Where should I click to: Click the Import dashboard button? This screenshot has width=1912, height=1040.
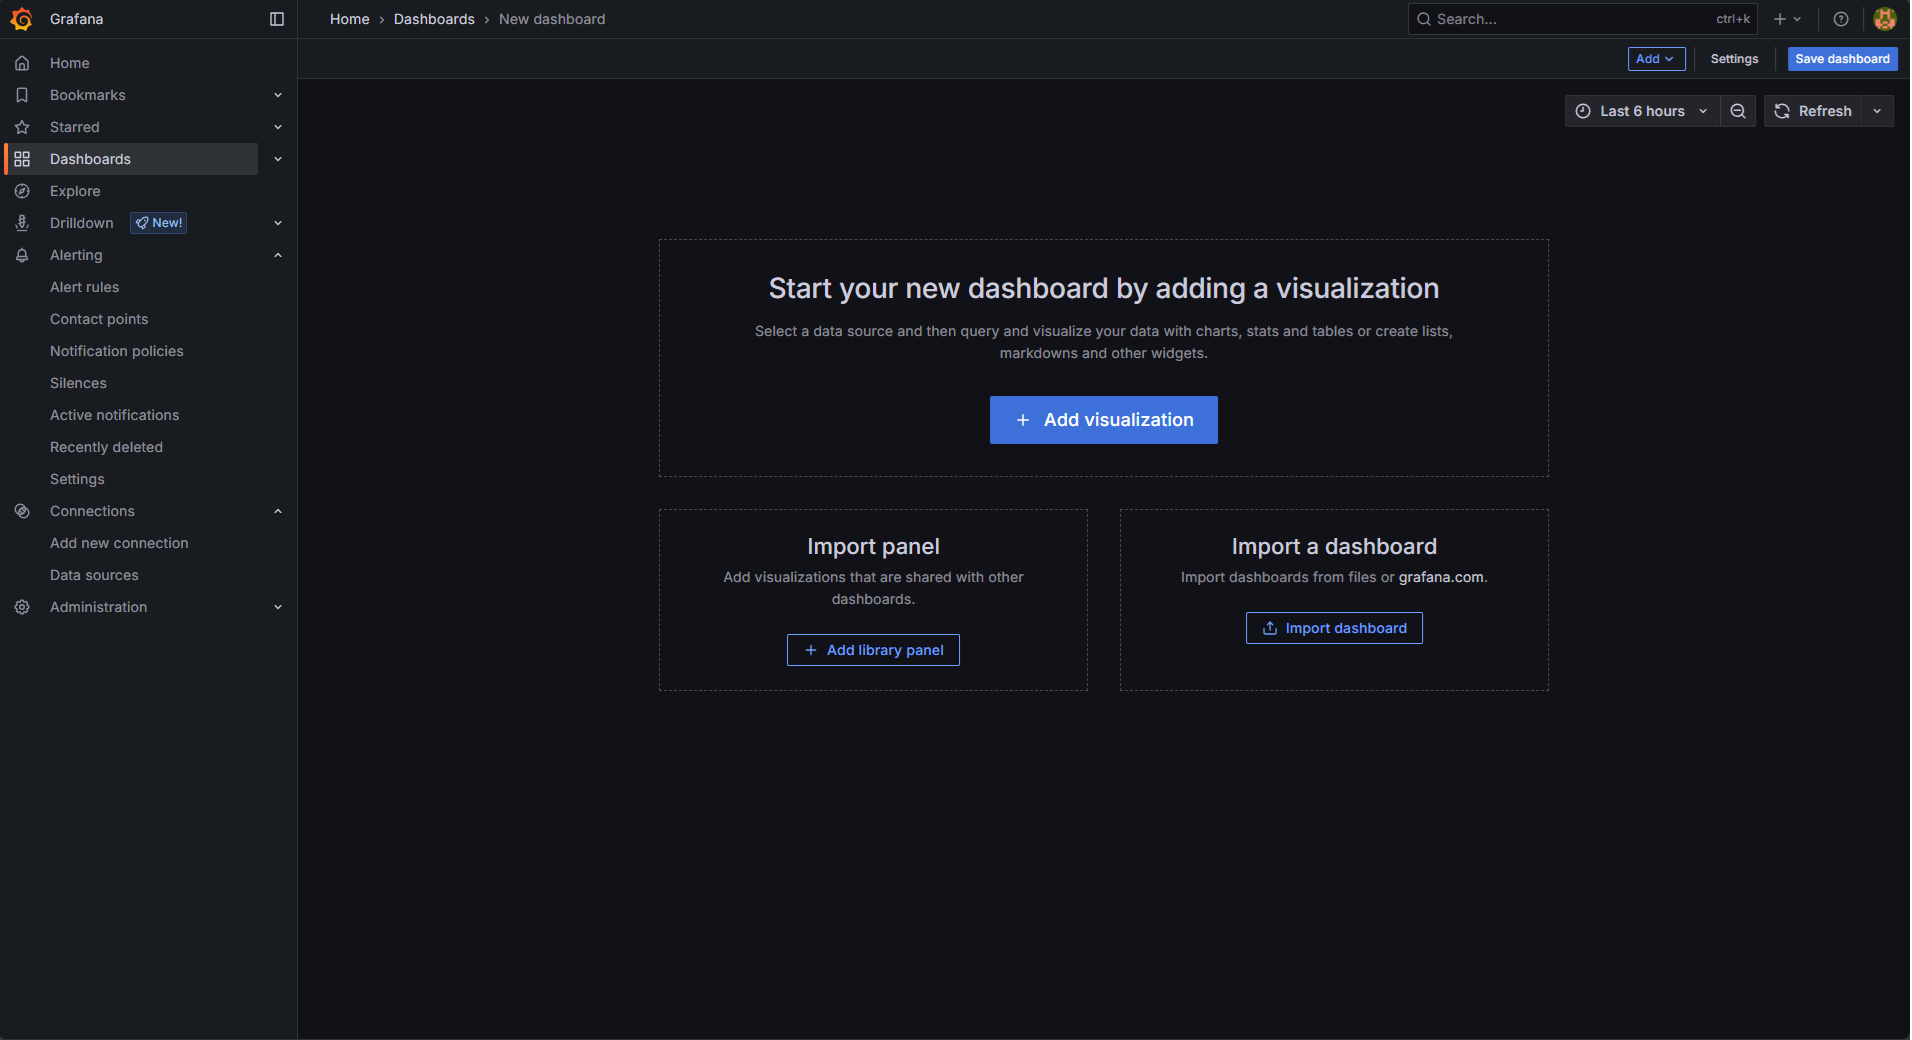(1334, 628)
